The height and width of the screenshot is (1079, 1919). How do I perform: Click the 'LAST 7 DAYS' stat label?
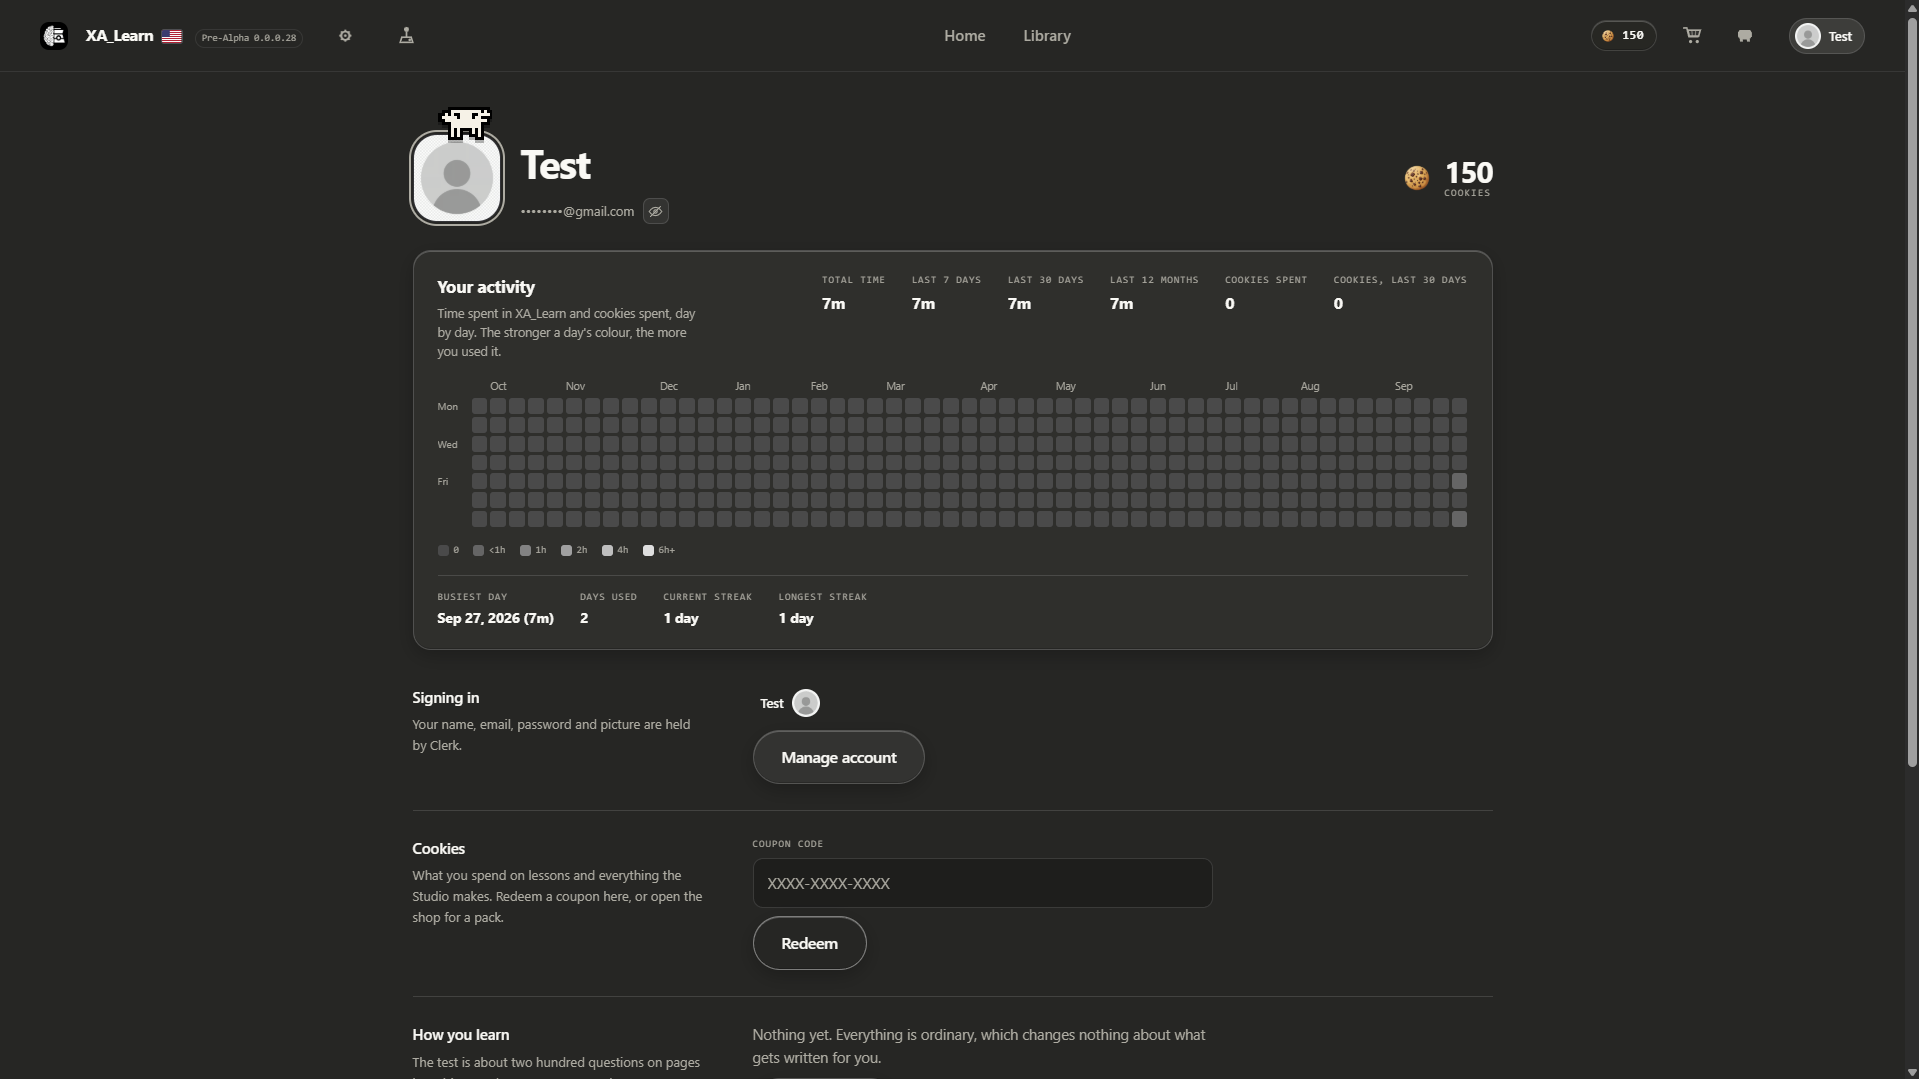(946, 280)
